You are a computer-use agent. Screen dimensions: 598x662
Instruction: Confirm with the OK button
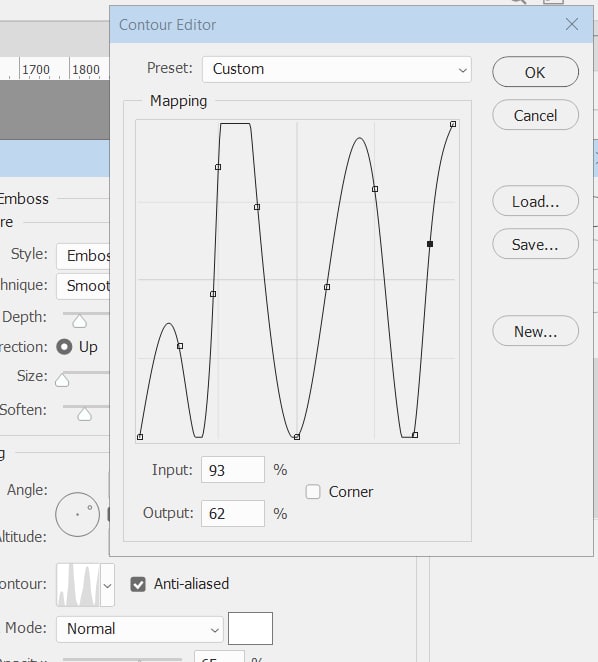[x=535, y=72]
